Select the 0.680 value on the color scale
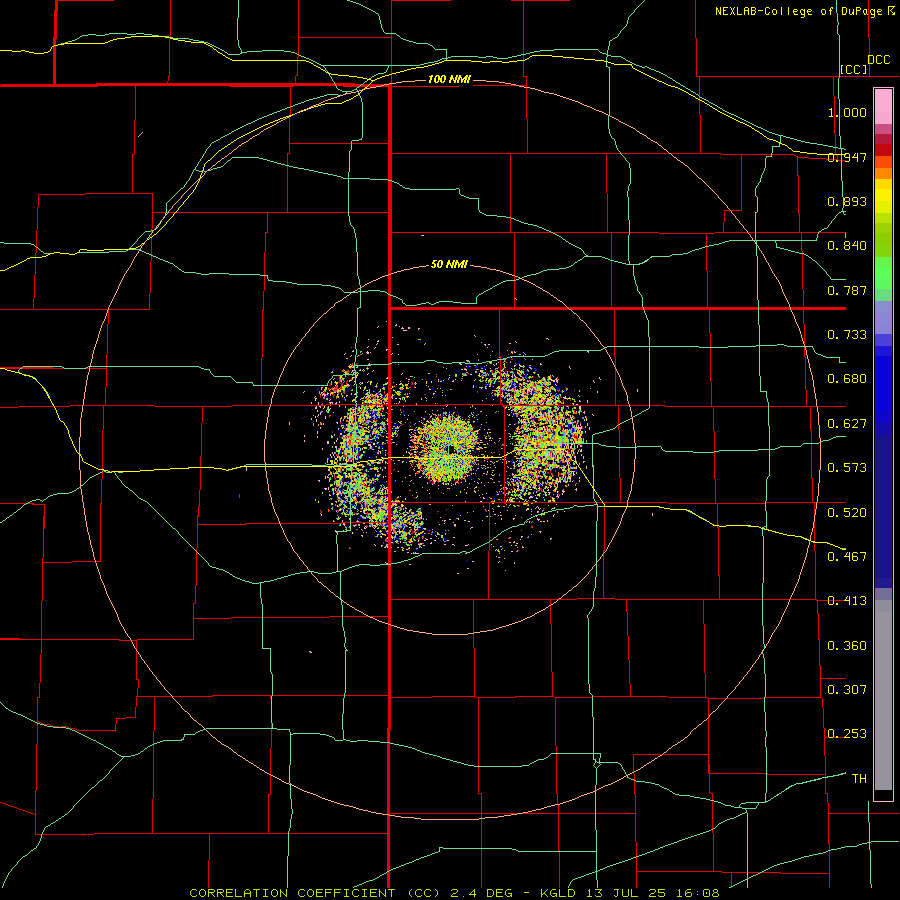The width and height of the screenshot is (900, 900). 847,379
